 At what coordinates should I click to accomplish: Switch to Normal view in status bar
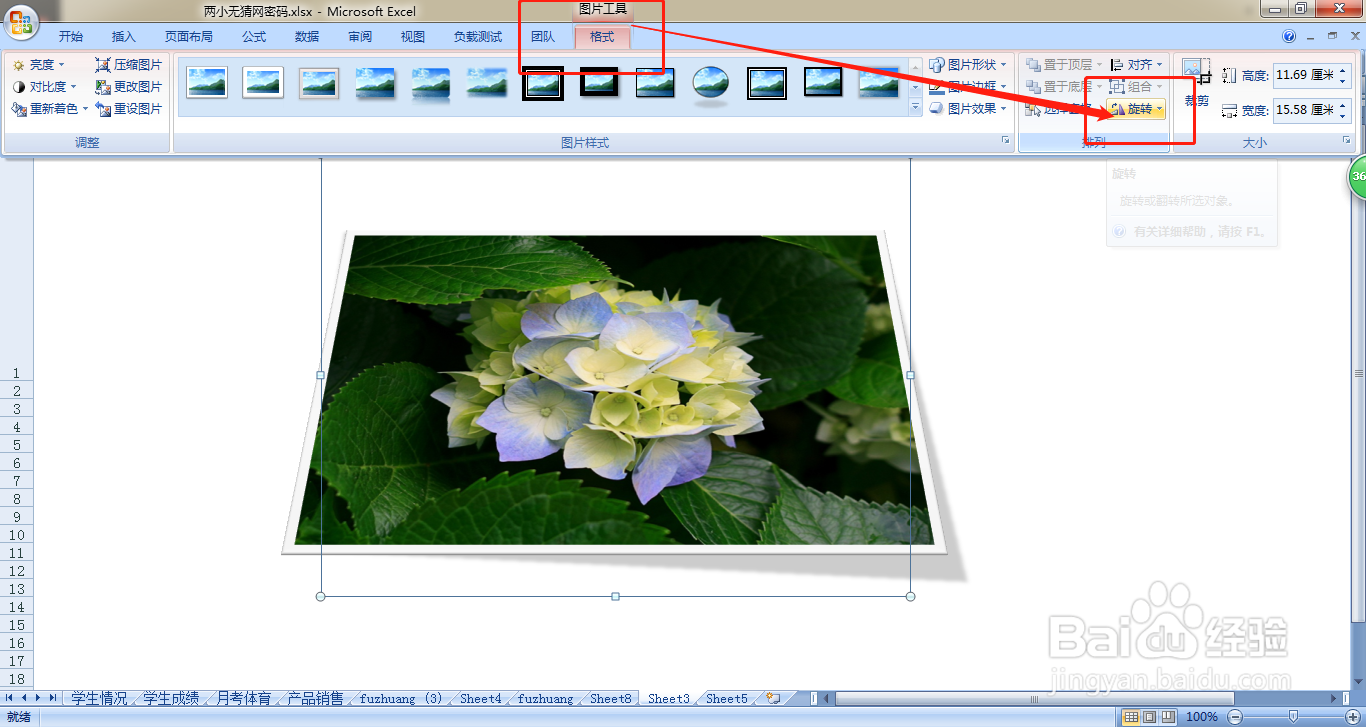pos(1131,717)
